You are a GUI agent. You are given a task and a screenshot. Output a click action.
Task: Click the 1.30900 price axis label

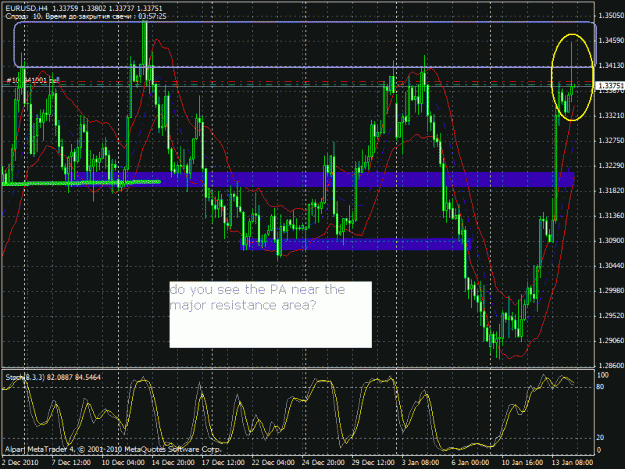611,241
